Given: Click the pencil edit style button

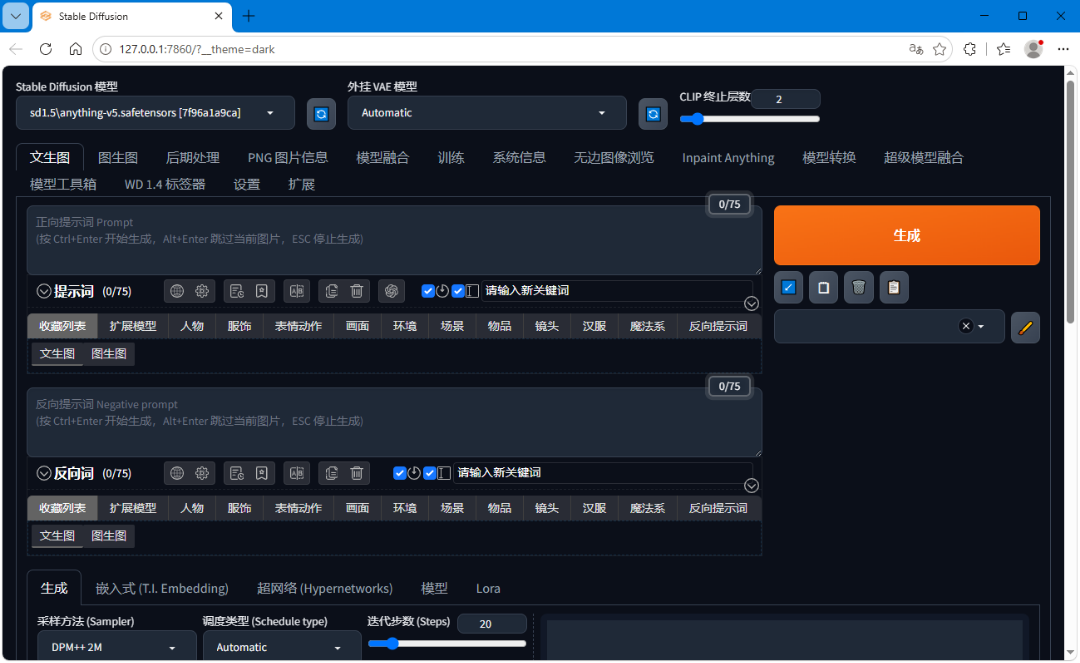Looking at the screenshot, I should click(x=1026, y=328).
